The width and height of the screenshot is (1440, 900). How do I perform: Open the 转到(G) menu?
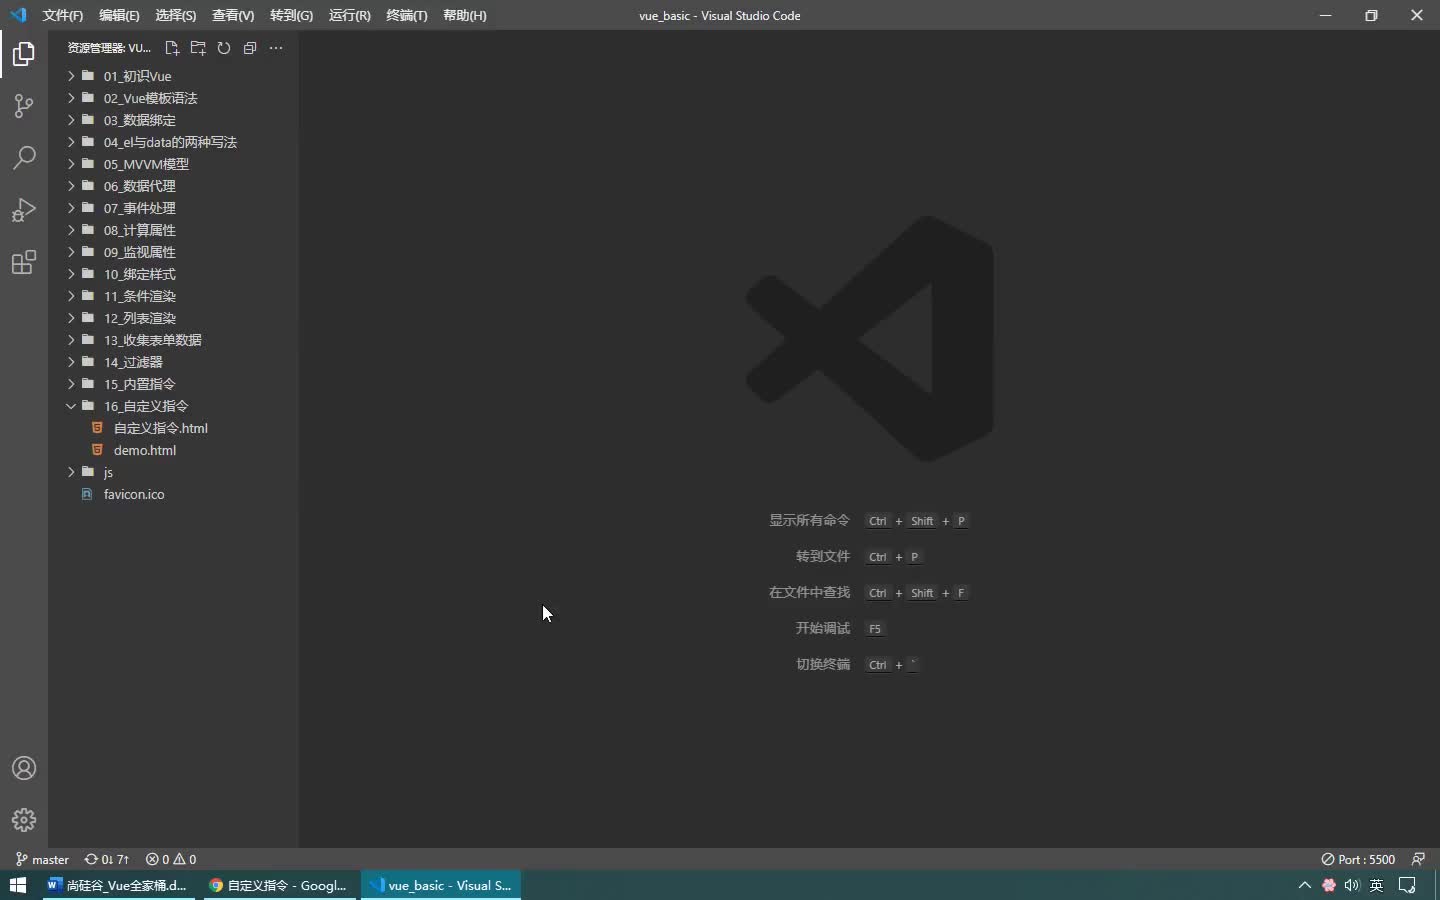(x=291, y=15)
